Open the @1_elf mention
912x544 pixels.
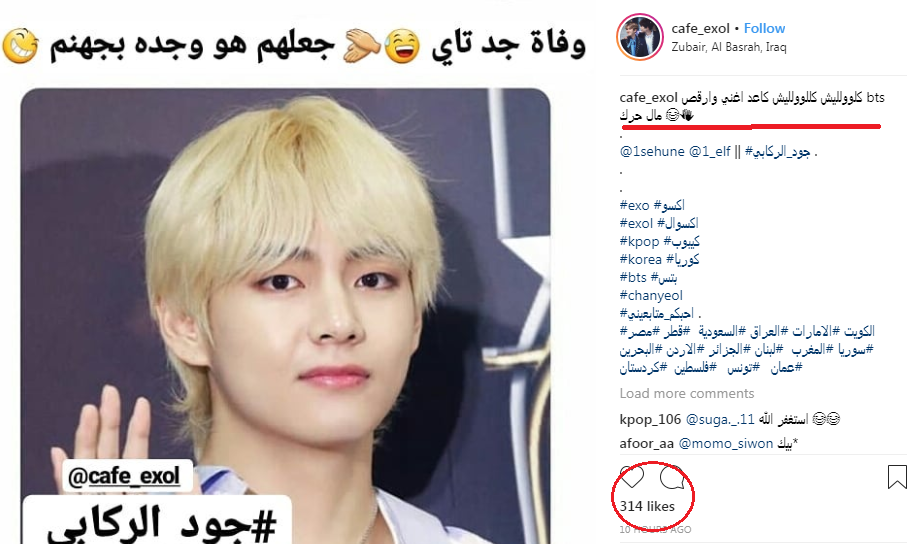click(x=710, y=152)
